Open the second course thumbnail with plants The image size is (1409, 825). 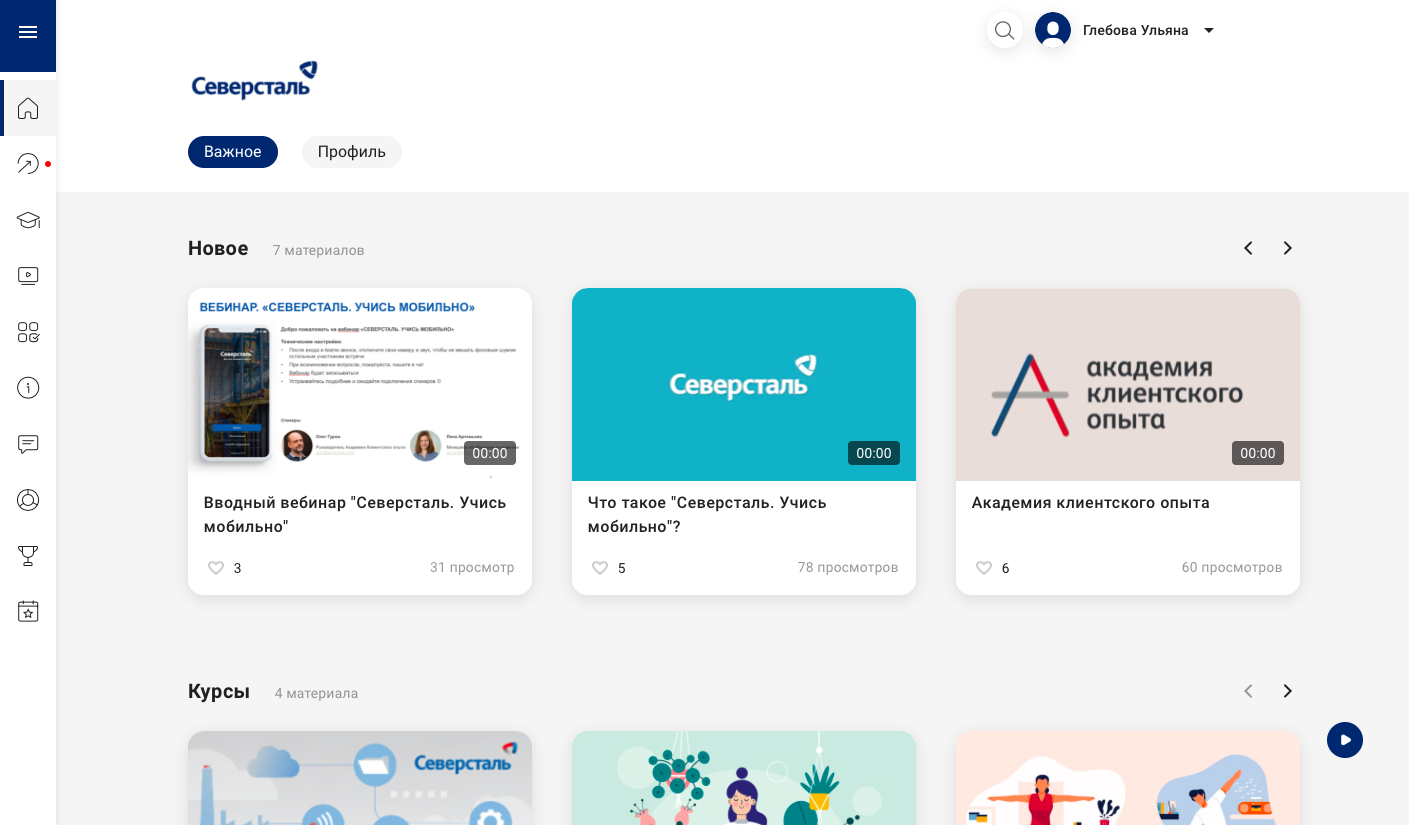(x=744, y=778)
